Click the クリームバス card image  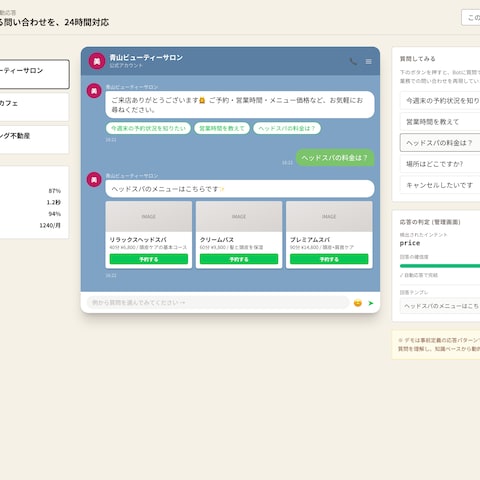(x=239, y=216)
